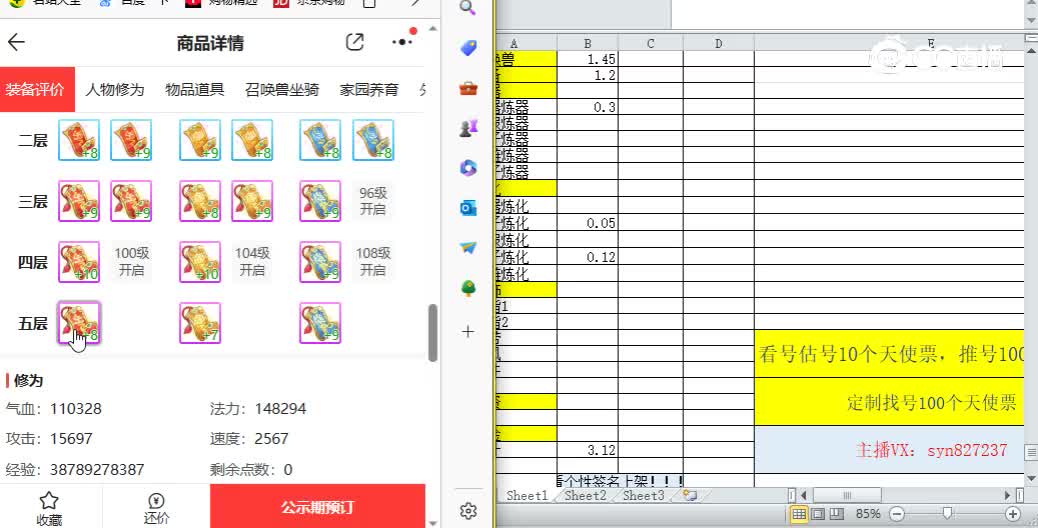Open the blue shopping tag sidebar icon

468,48
